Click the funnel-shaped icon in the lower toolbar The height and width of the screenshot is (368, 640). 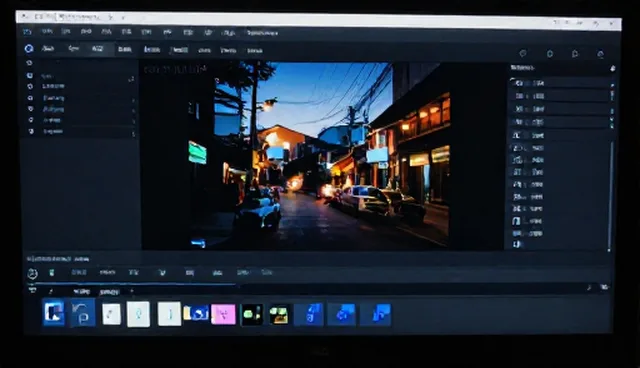click(162, 273)
